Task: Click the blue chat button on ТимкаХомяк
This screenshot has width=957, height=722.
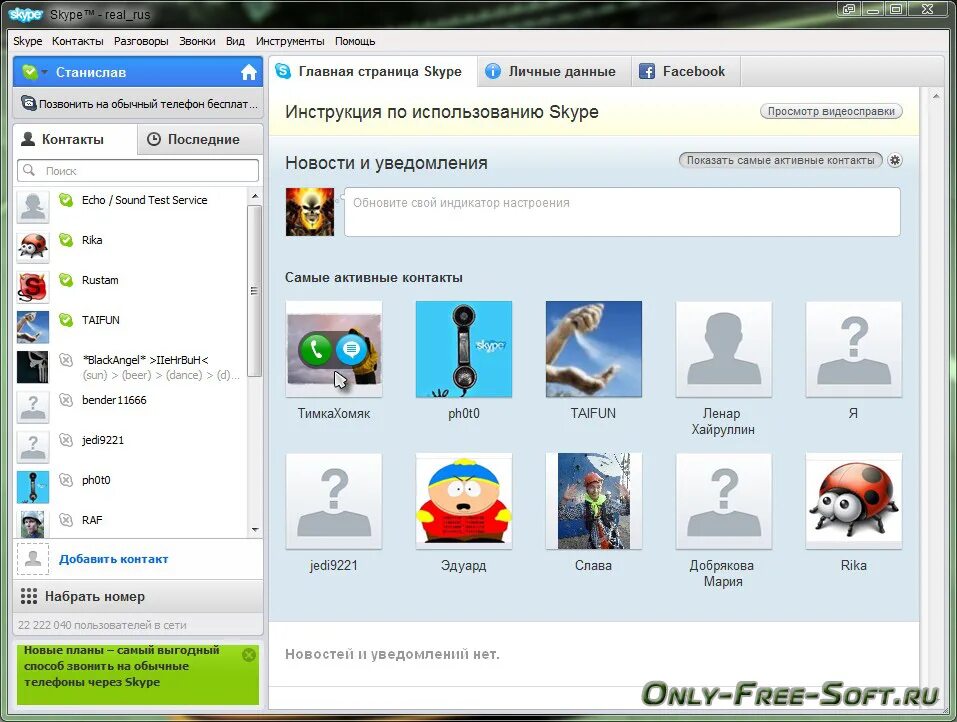Action: (x=351, y=349)
